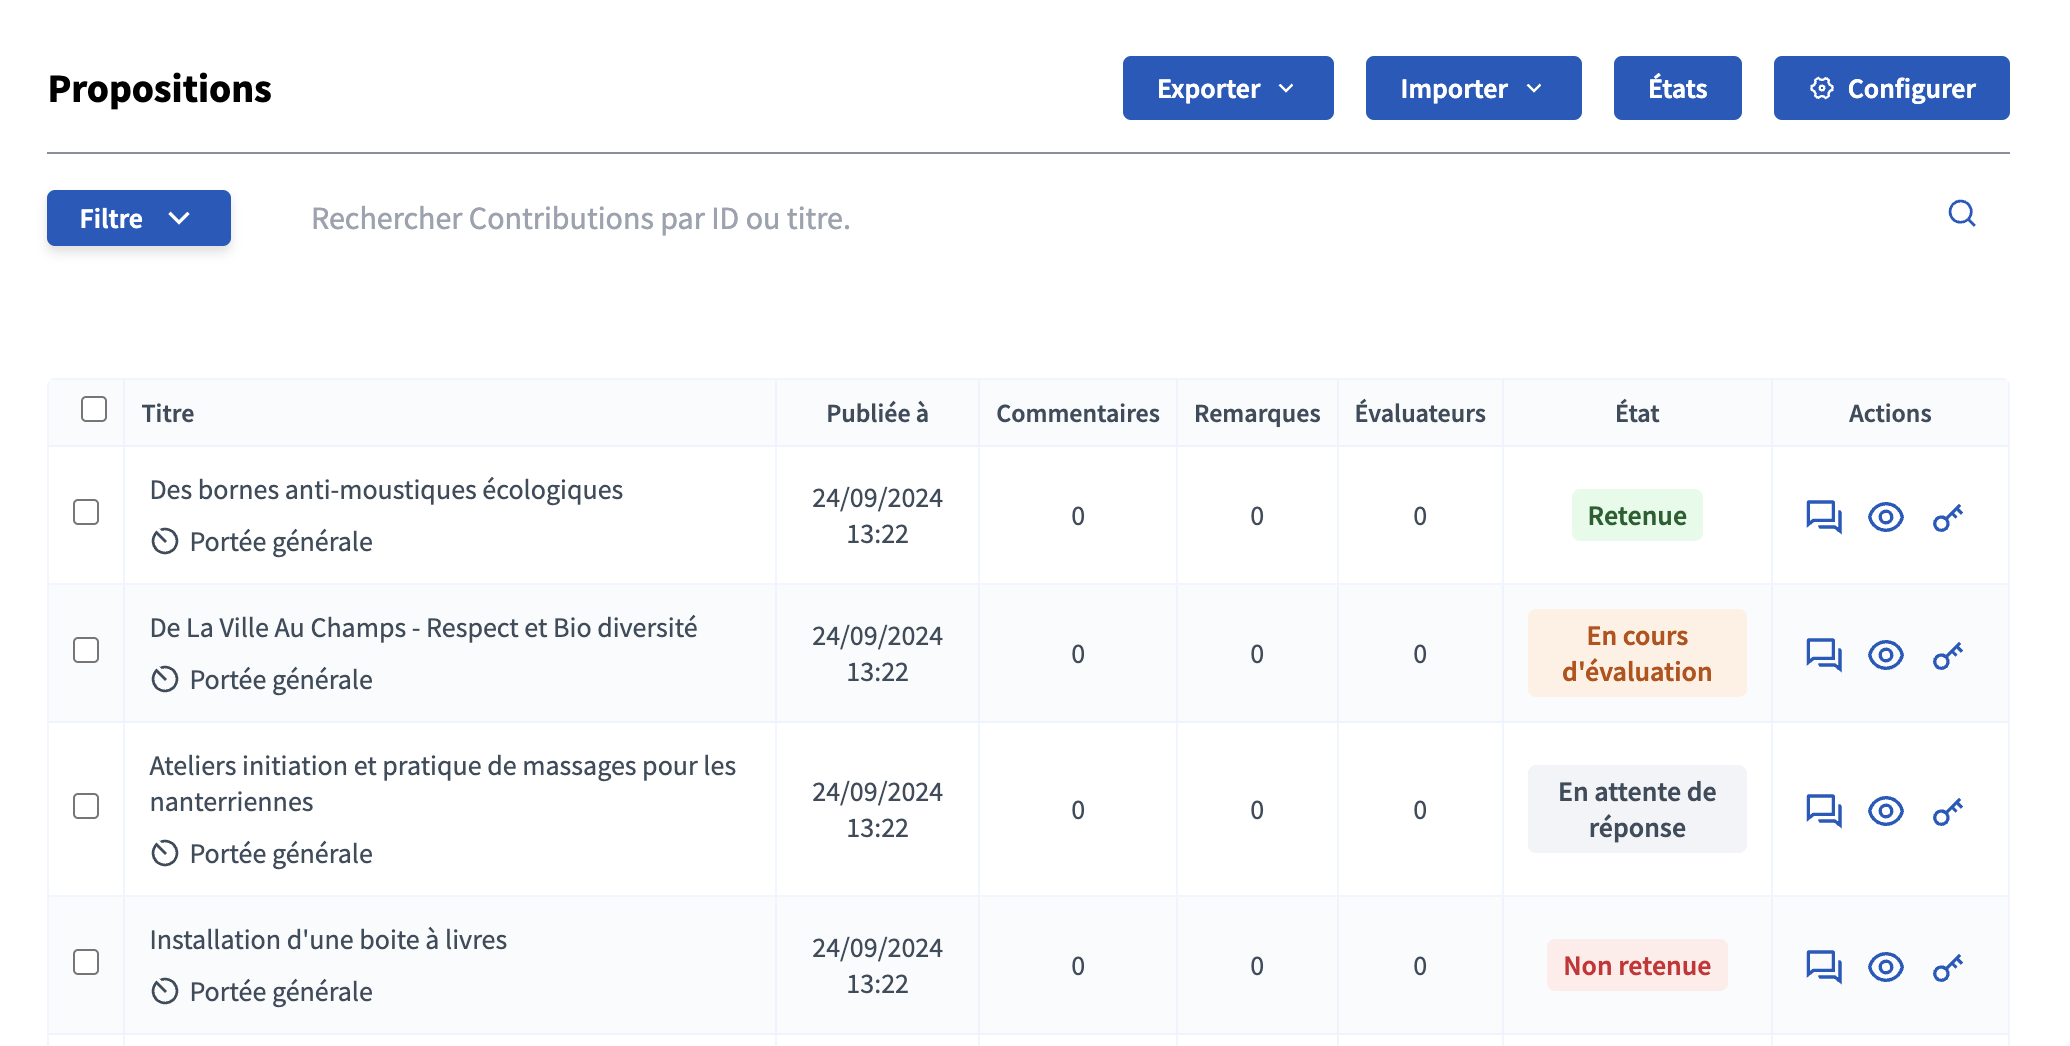
Task: Click scope icon under 'Installation d'une boite à livres'
Action: (165, 992)
